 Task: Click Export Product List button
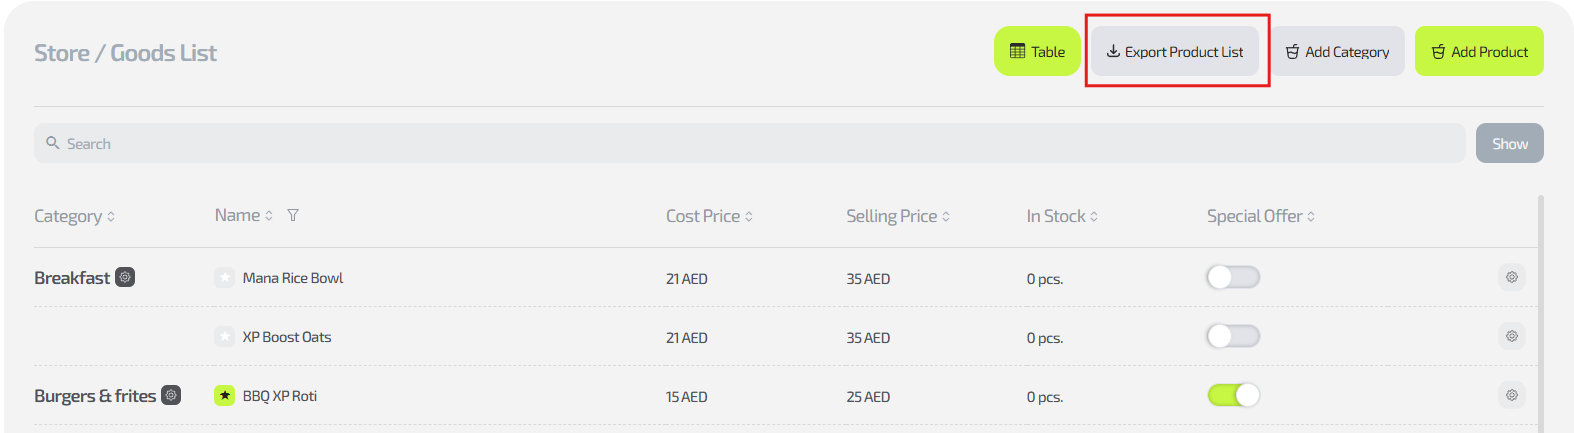point(1175,51)
